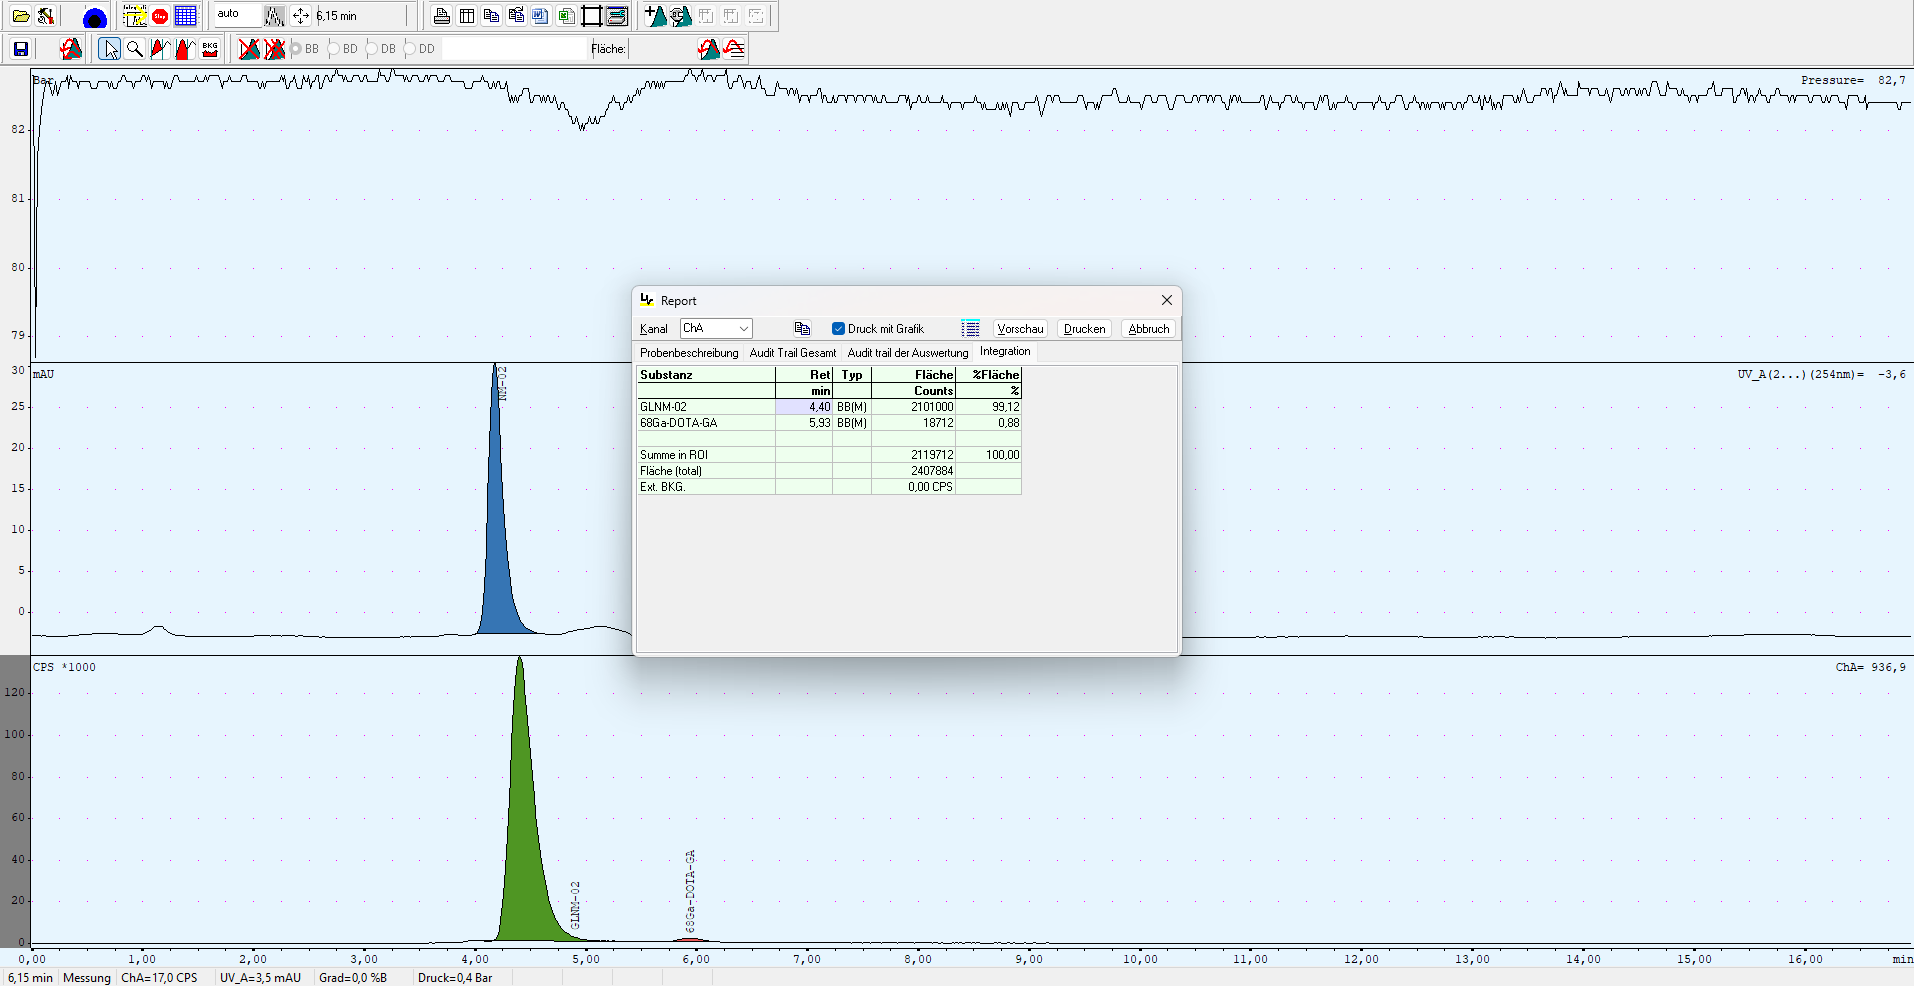The image size is (1914, 986).
Task: Click the Drucken button
Action: (1084, 329)
